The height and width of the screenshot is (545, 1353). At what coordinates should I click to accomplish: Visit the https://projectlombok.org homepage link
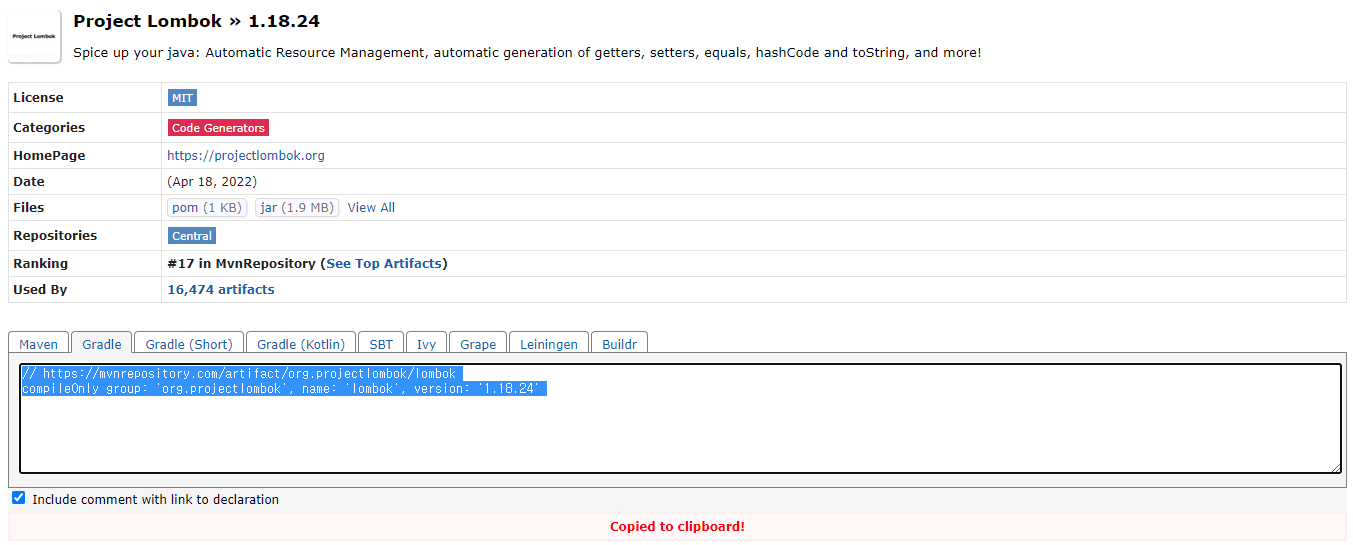pyautogui.click(x=246, y=156)
